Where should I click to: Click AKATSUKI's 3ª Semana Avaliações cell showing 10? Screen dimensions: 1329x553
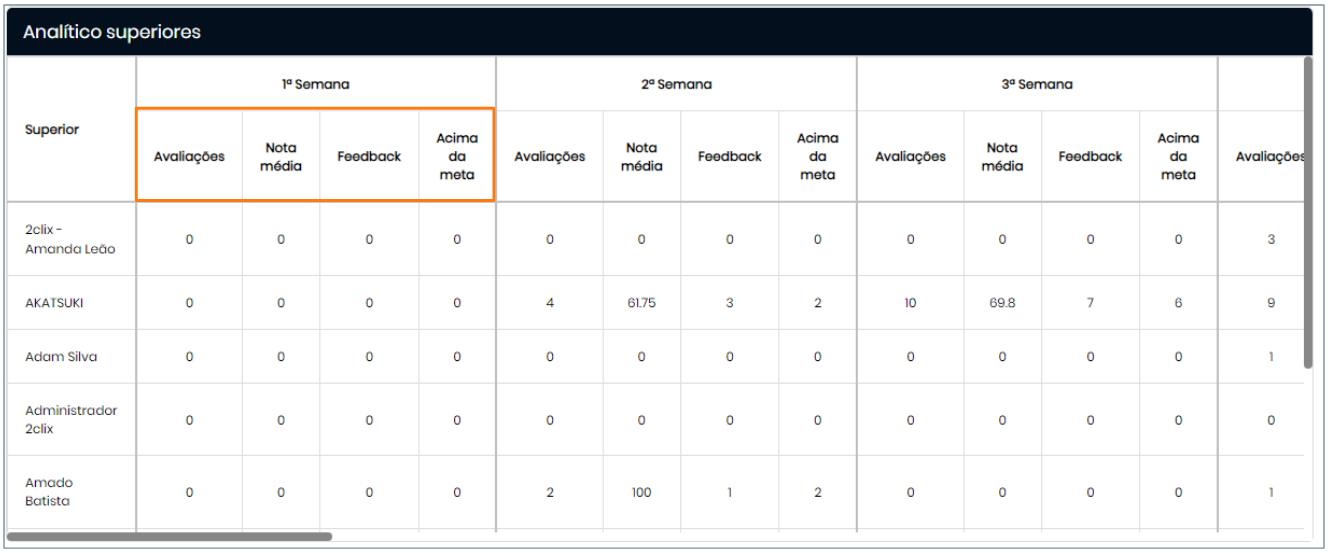(910, 303)
